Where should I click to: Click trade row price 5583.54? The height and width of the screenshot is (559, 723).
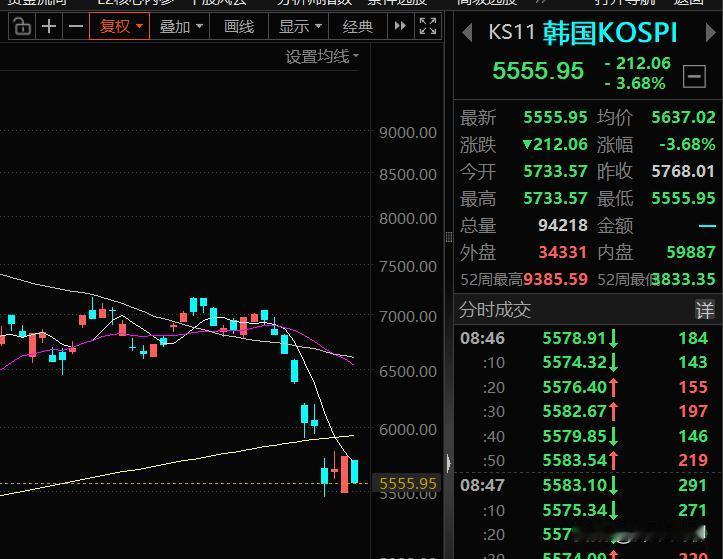coord(574,460)
